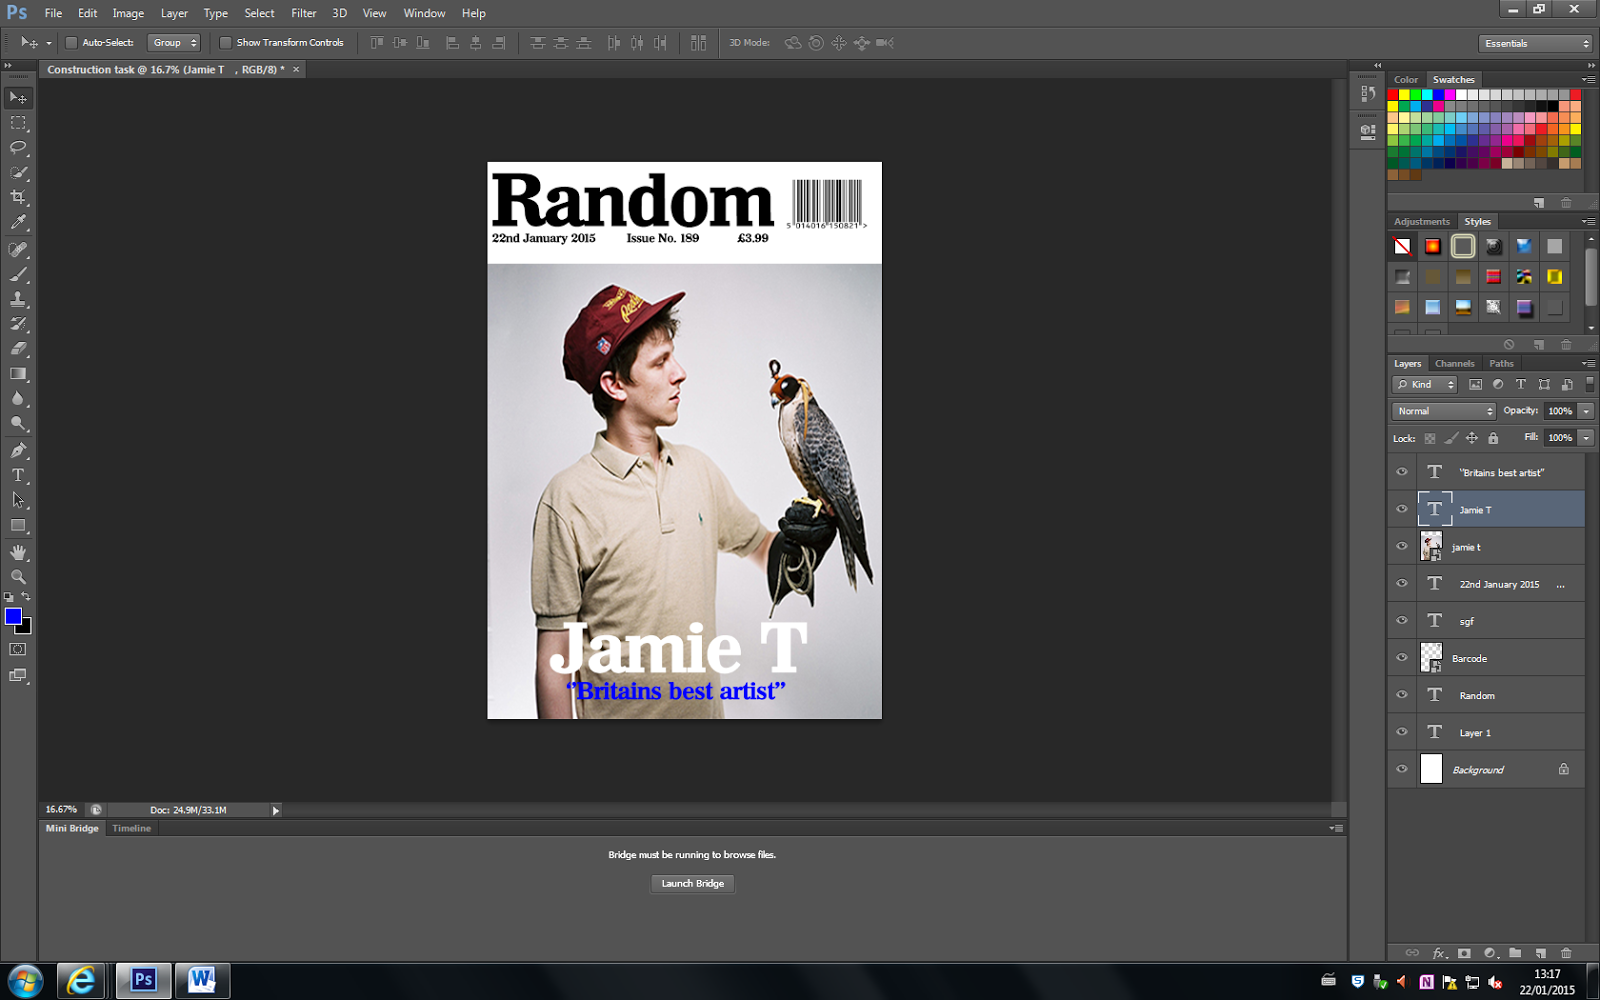Create a new layer group

tap(1515, 953)
